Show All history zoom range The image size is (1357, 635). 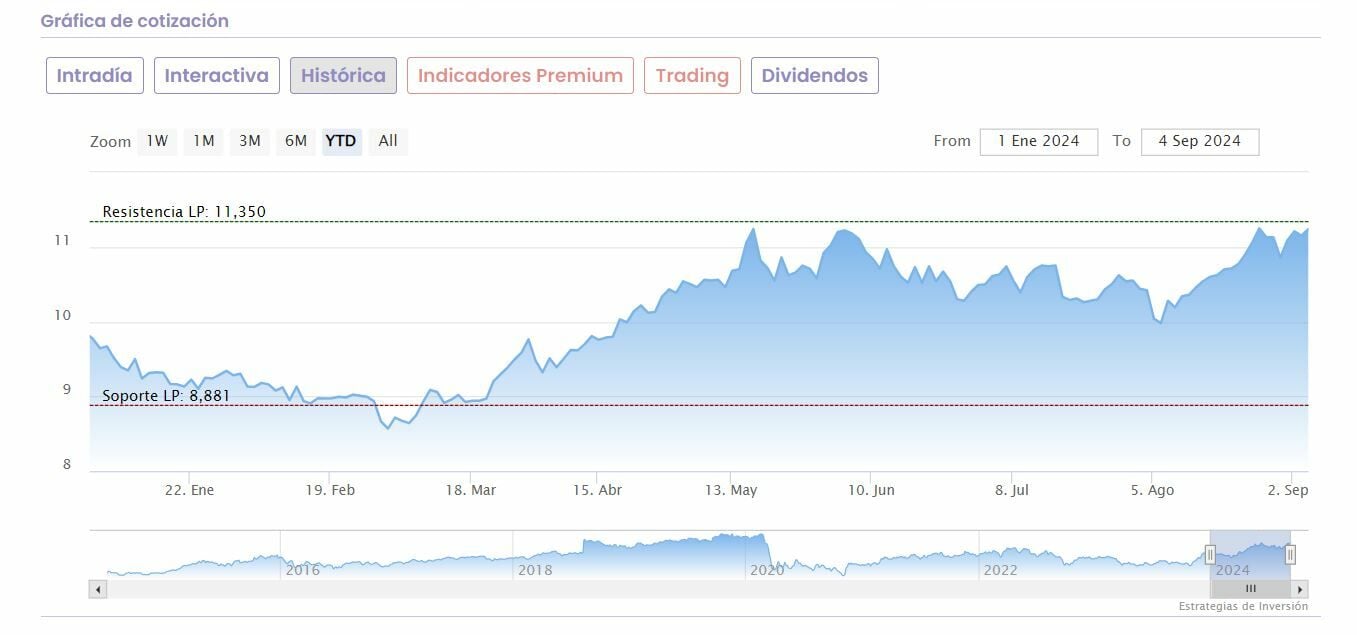pos(388,141)
